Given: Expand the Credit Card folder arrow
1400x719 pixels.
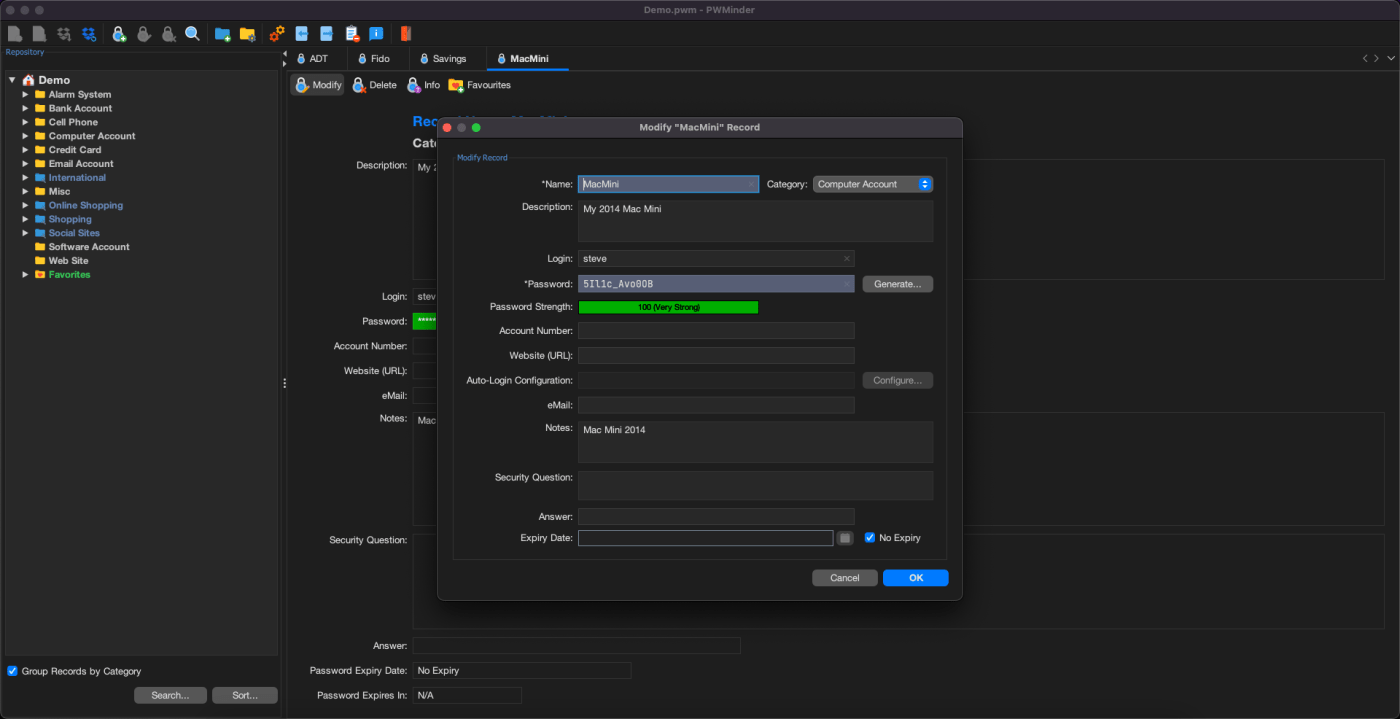Looking at the screenshot, I should coord(26,150).
